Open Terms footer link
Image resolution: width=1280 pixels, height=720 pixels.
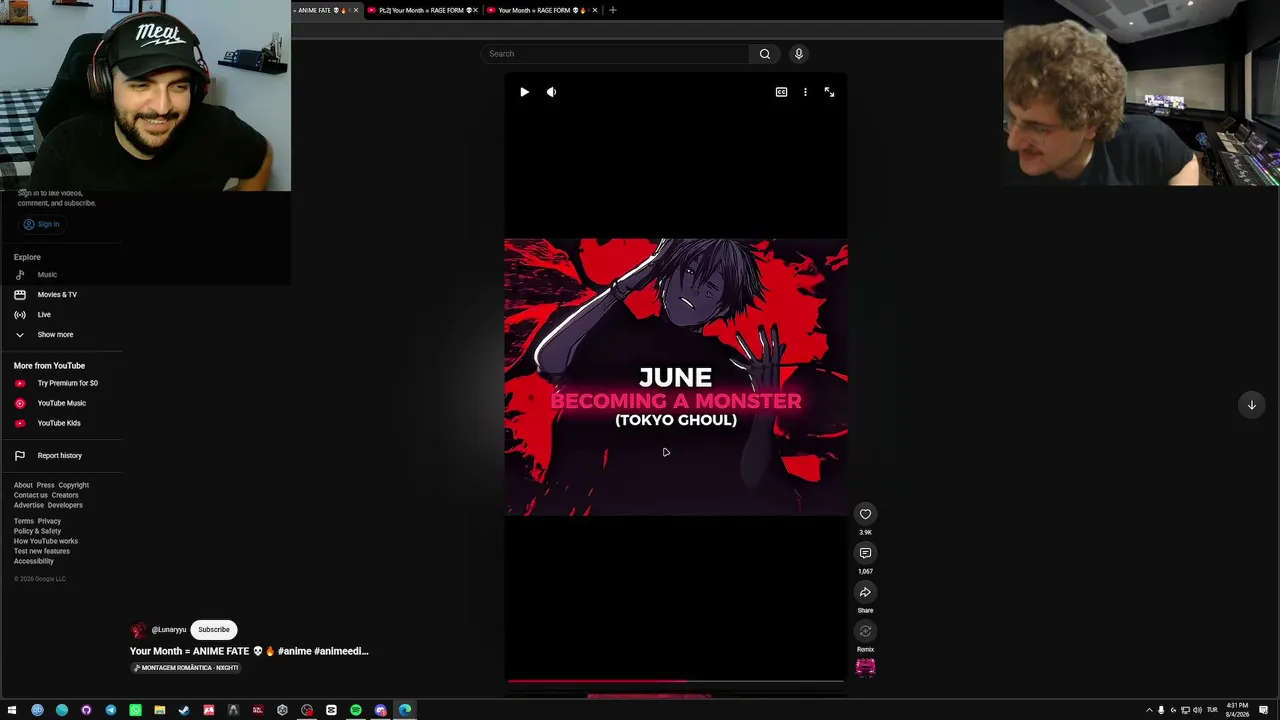[x=24, y=521]
